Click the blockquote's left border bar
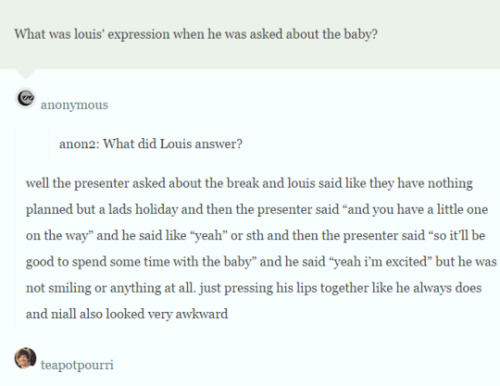This screenshot has width=500, height=386. tap(49, 144)
